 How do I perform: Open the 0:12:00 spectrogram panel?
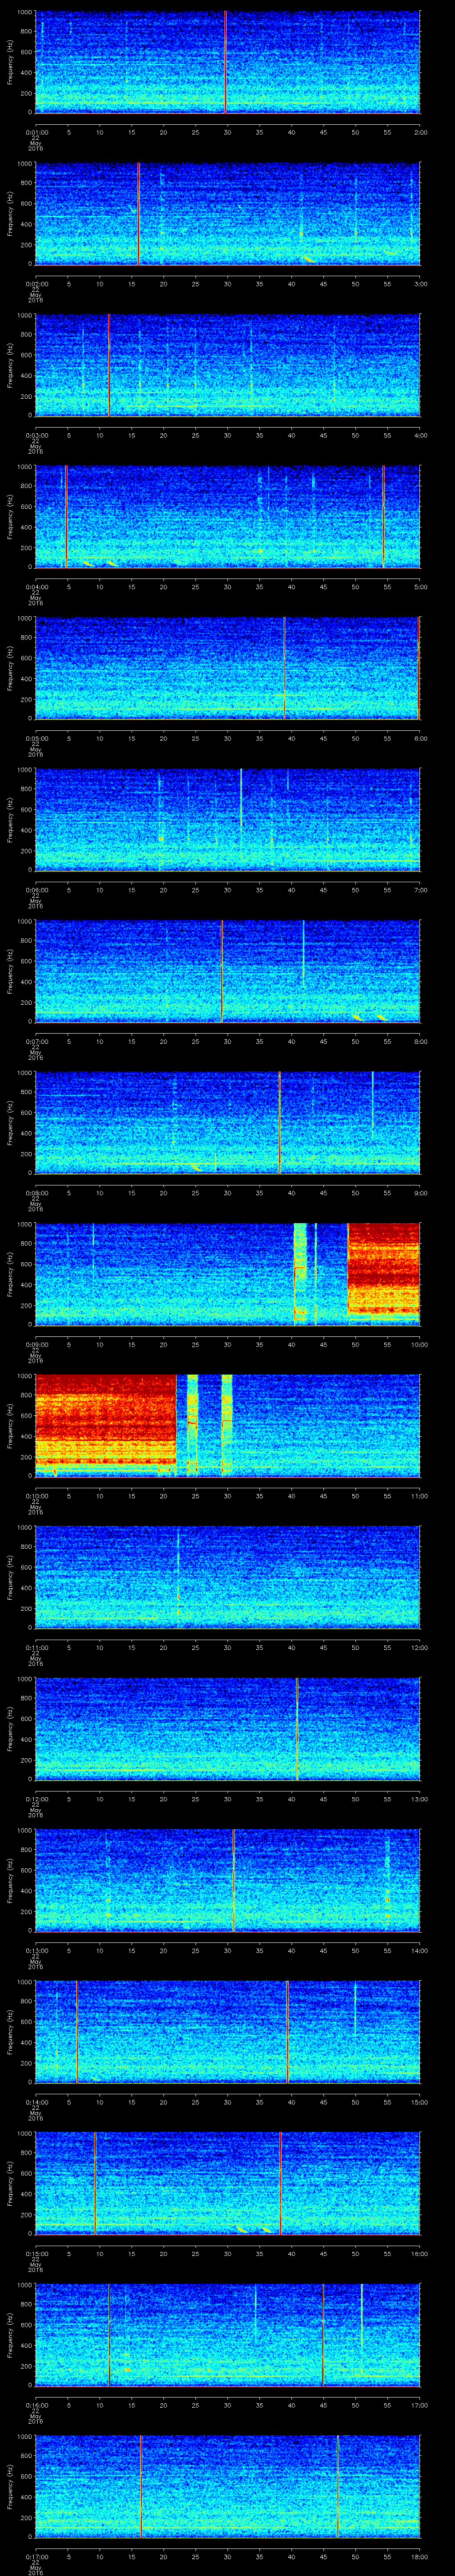tap(228, 1729)
